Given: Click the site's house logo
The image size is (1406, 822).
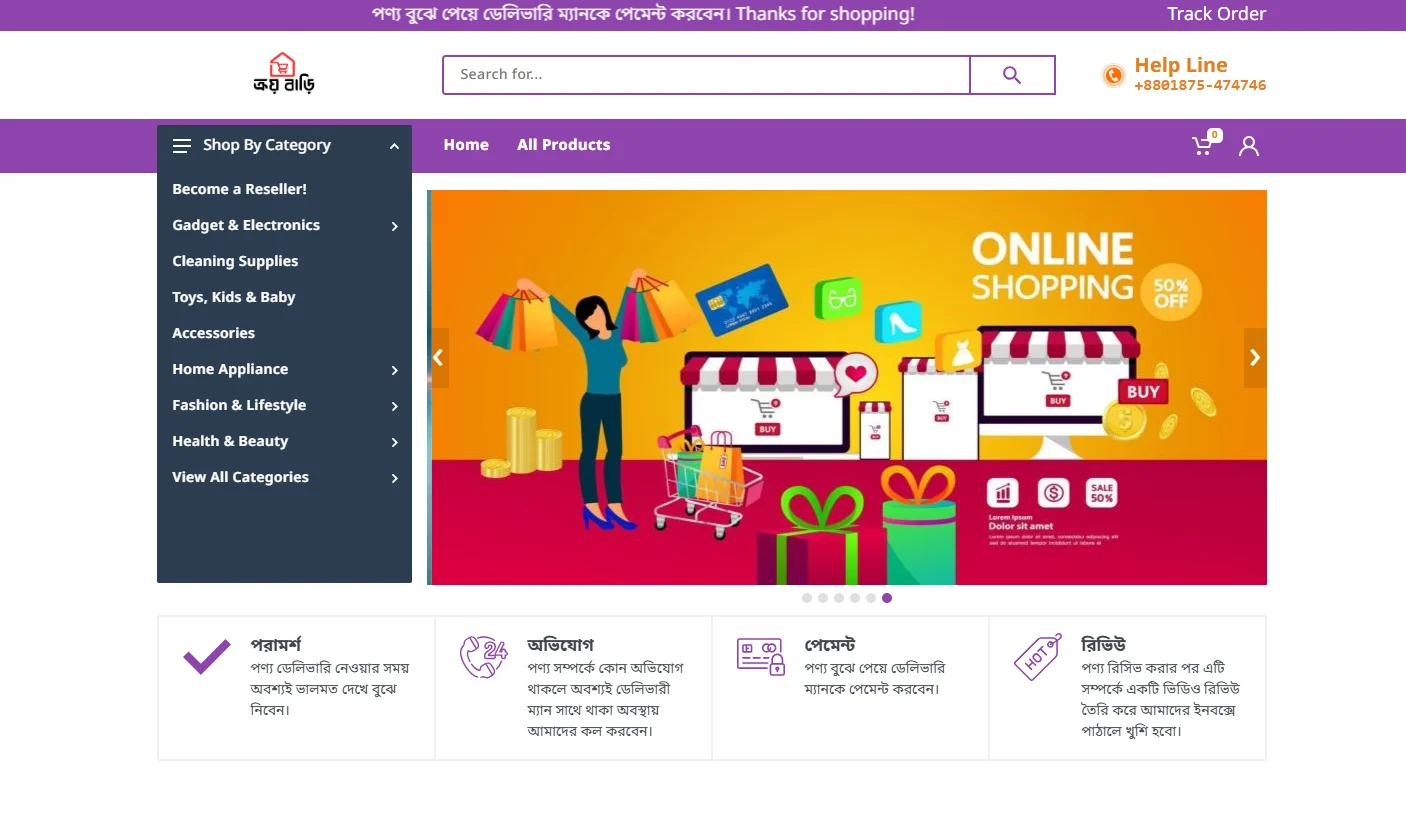Looking at the screenshot, I should (x=284, y=73).
